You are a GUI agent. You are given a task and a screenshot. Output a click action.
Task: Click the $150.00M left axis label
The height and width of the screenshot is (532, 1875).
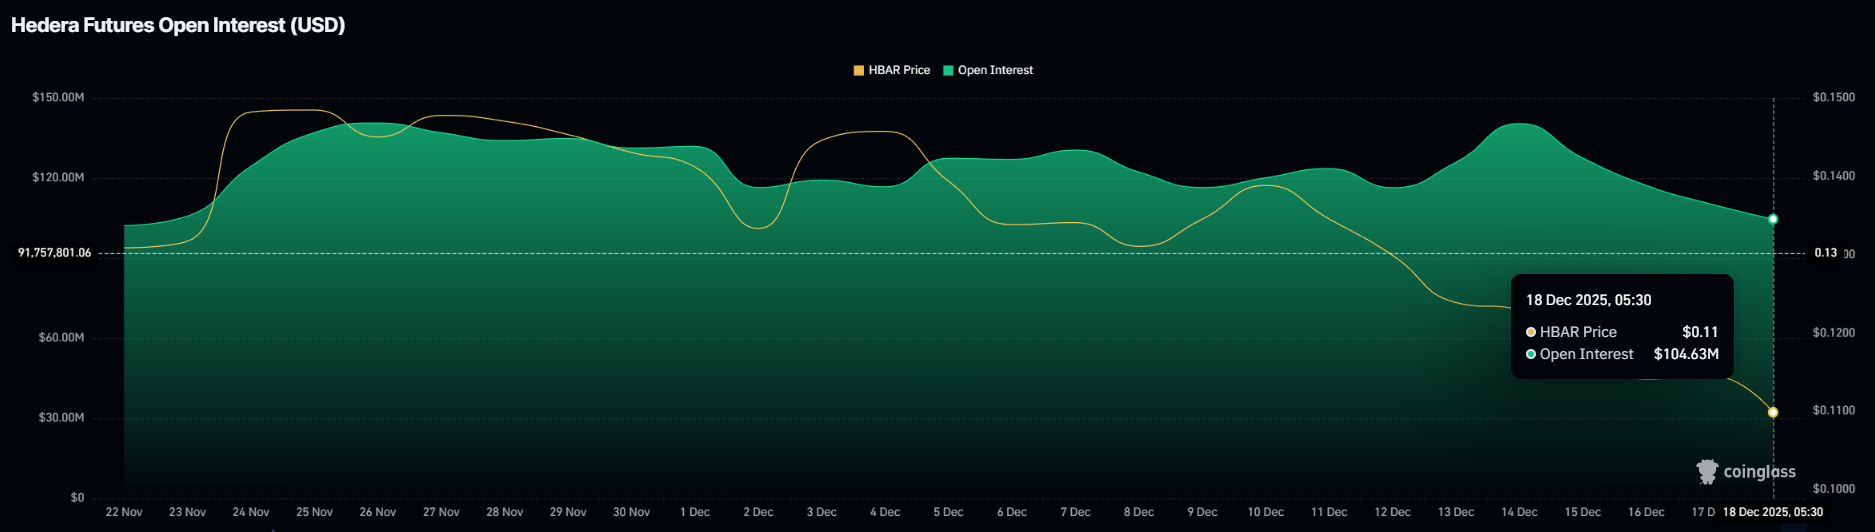58,97
